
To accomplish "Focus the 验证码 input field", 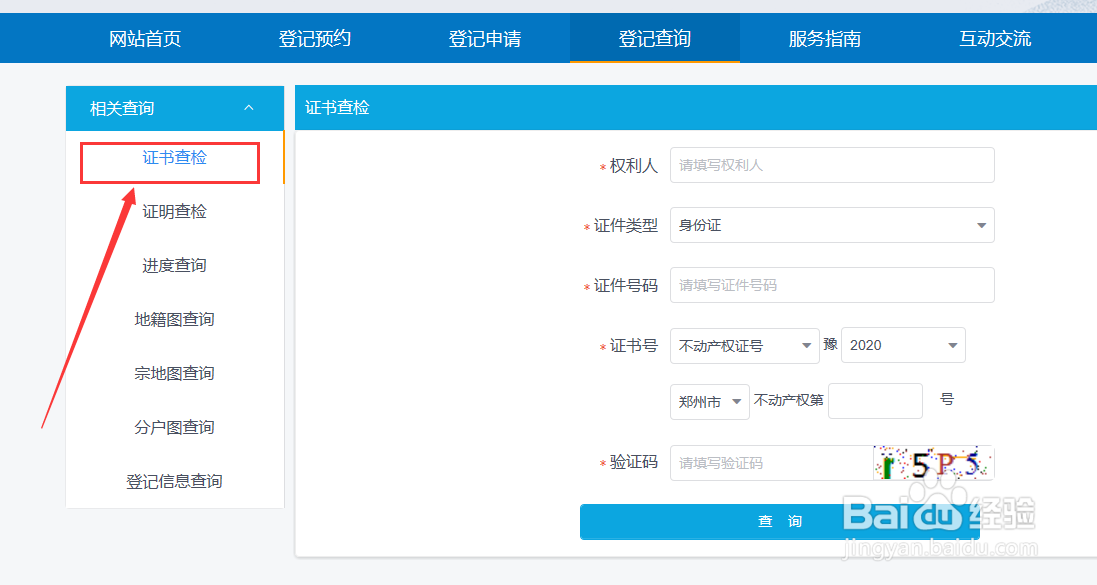I will click(x=771, y=463).
